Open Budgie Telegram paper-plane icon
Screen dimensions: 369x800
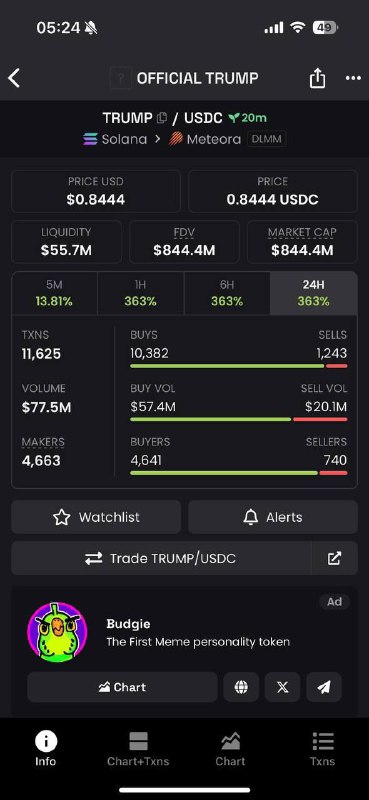point(324,687)
